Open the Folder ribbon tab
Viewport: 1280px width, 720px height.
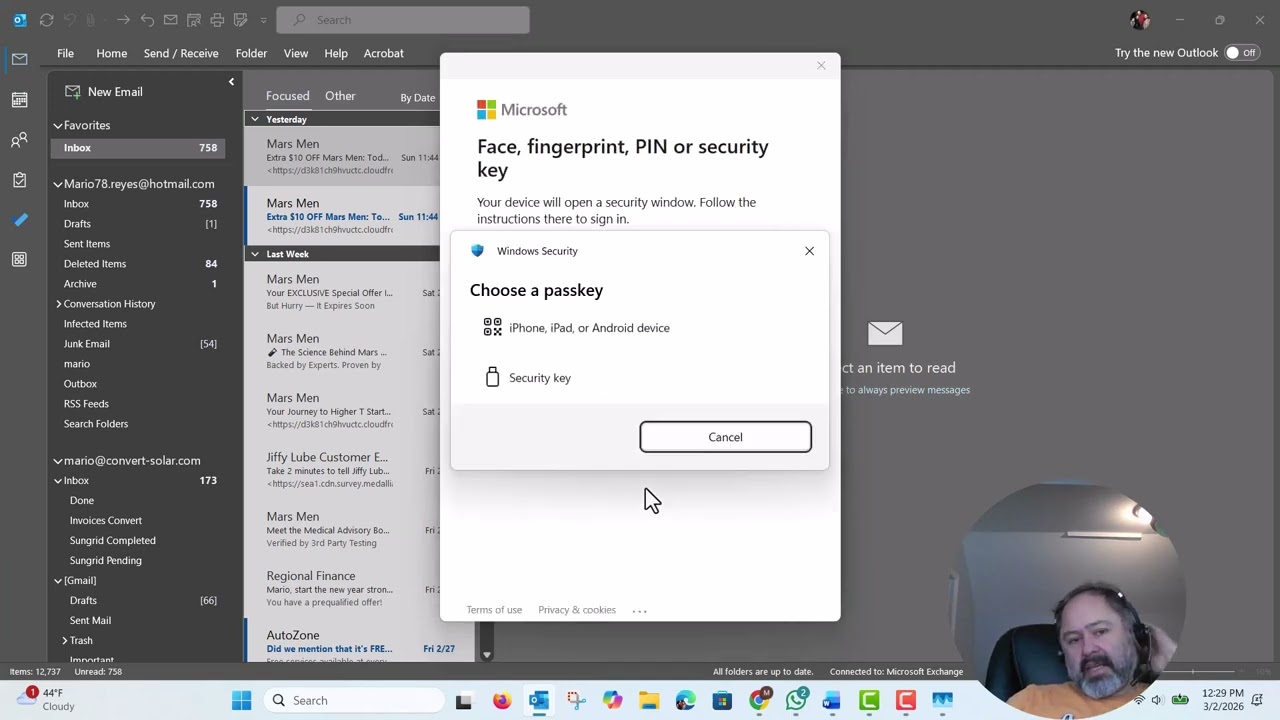[x=251, y=53]
